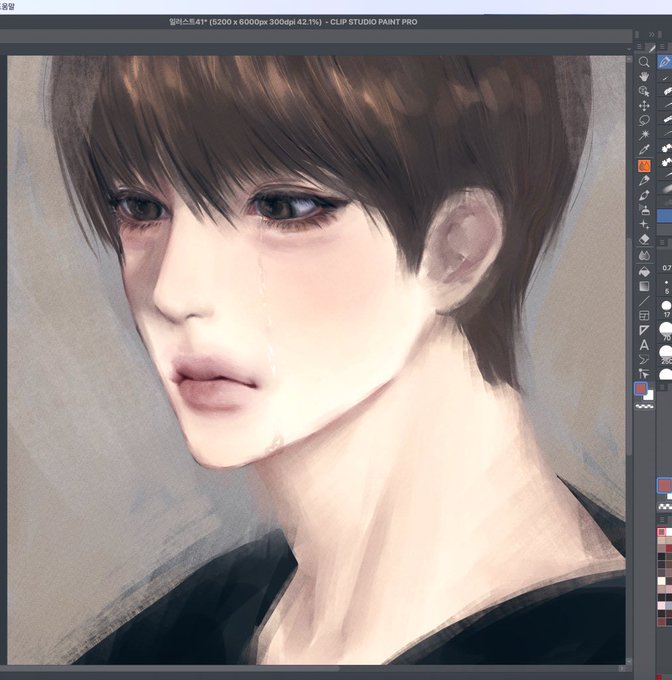672x680 pixels.
Task: Open sub tool palette hamburger menu
Action: point(662,47)
